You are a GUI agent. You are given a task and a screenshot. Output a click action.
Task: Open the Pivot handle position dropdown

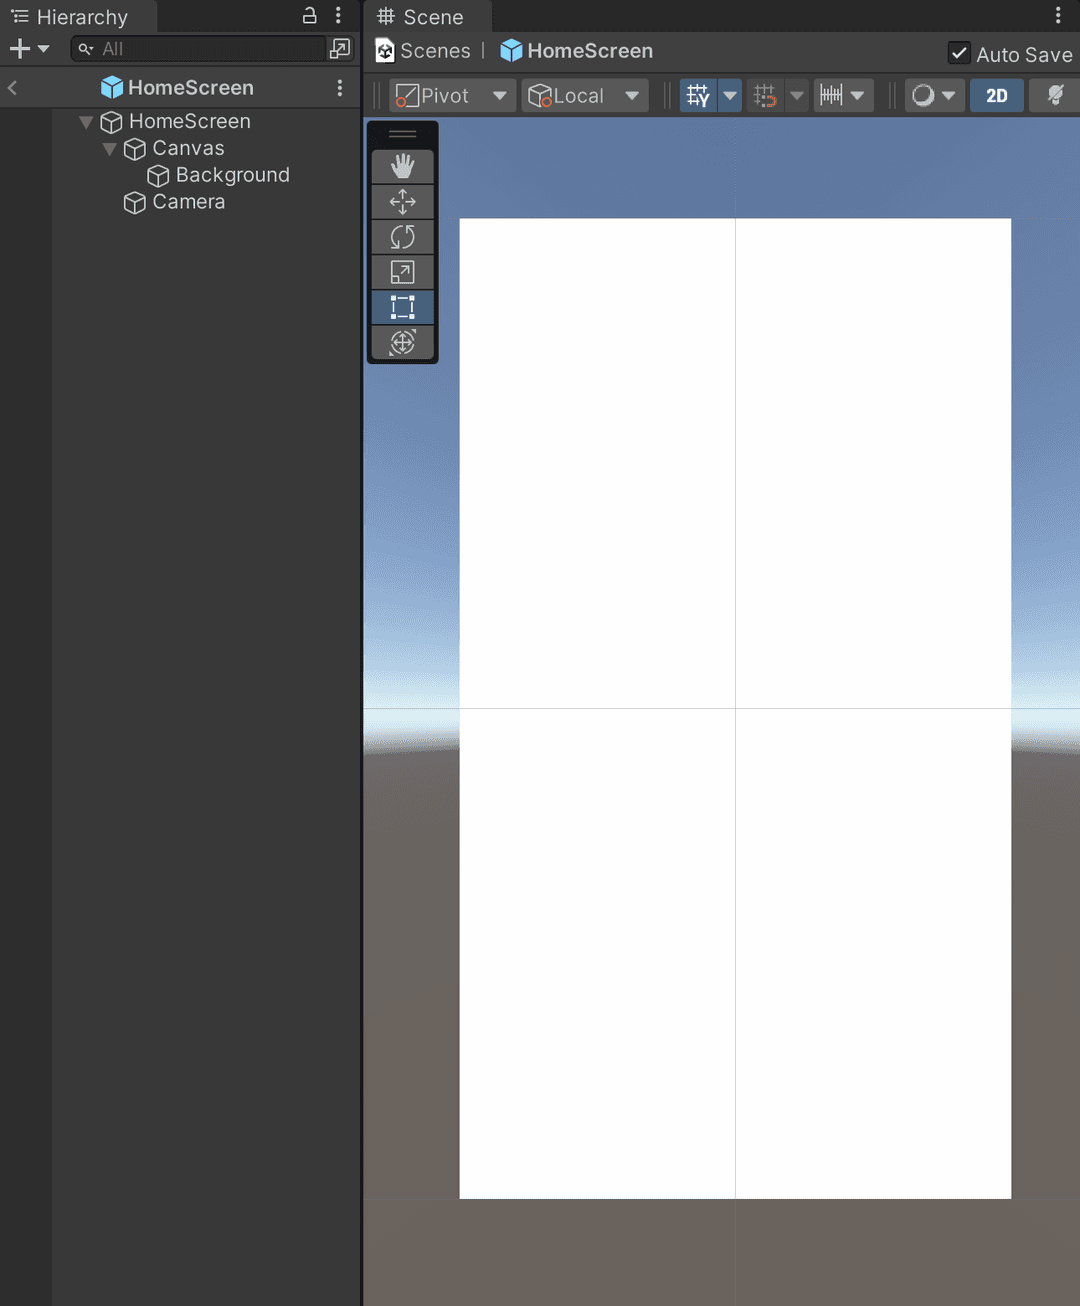452,96
